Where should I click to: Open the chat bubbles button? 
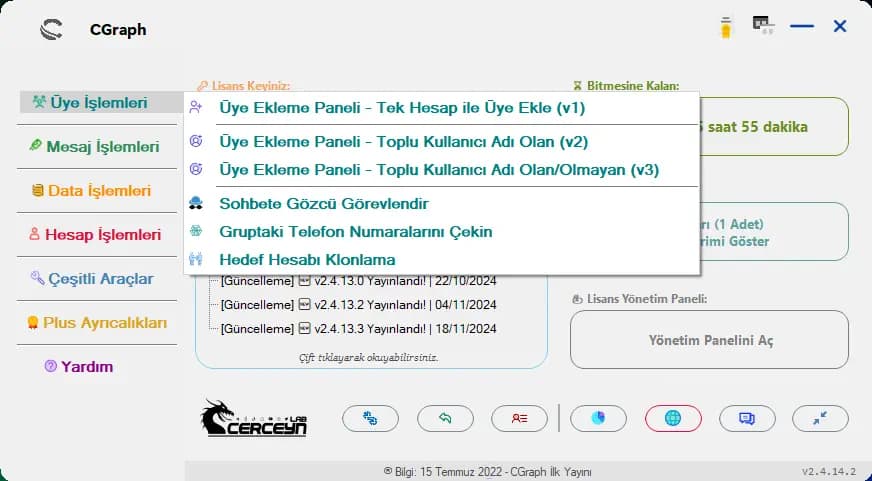[747, 418]
